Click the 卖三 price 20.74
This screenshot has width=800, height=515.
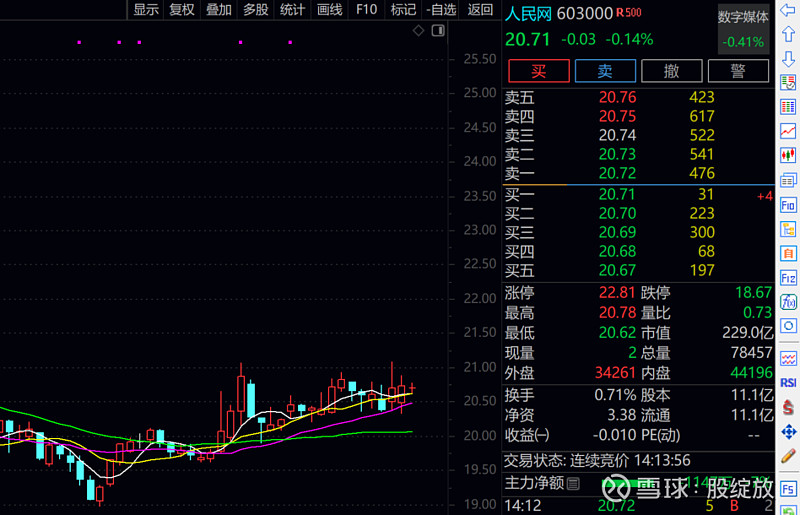click(x=617, y=135)
